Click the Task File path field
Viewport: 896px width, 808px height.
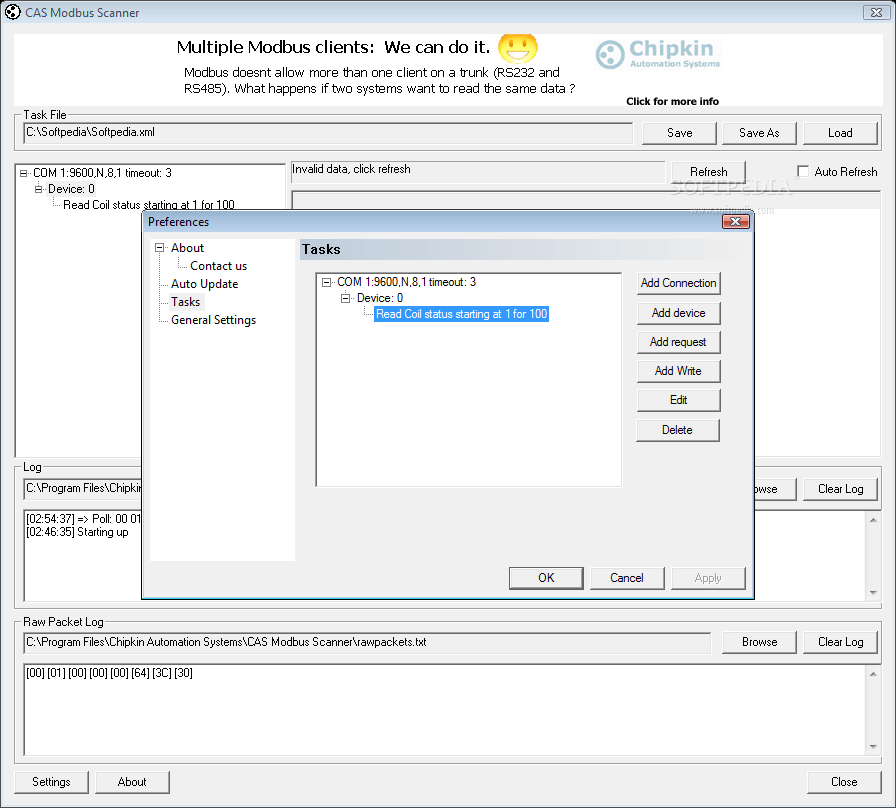pyautogui.click(x=300, y=132)
